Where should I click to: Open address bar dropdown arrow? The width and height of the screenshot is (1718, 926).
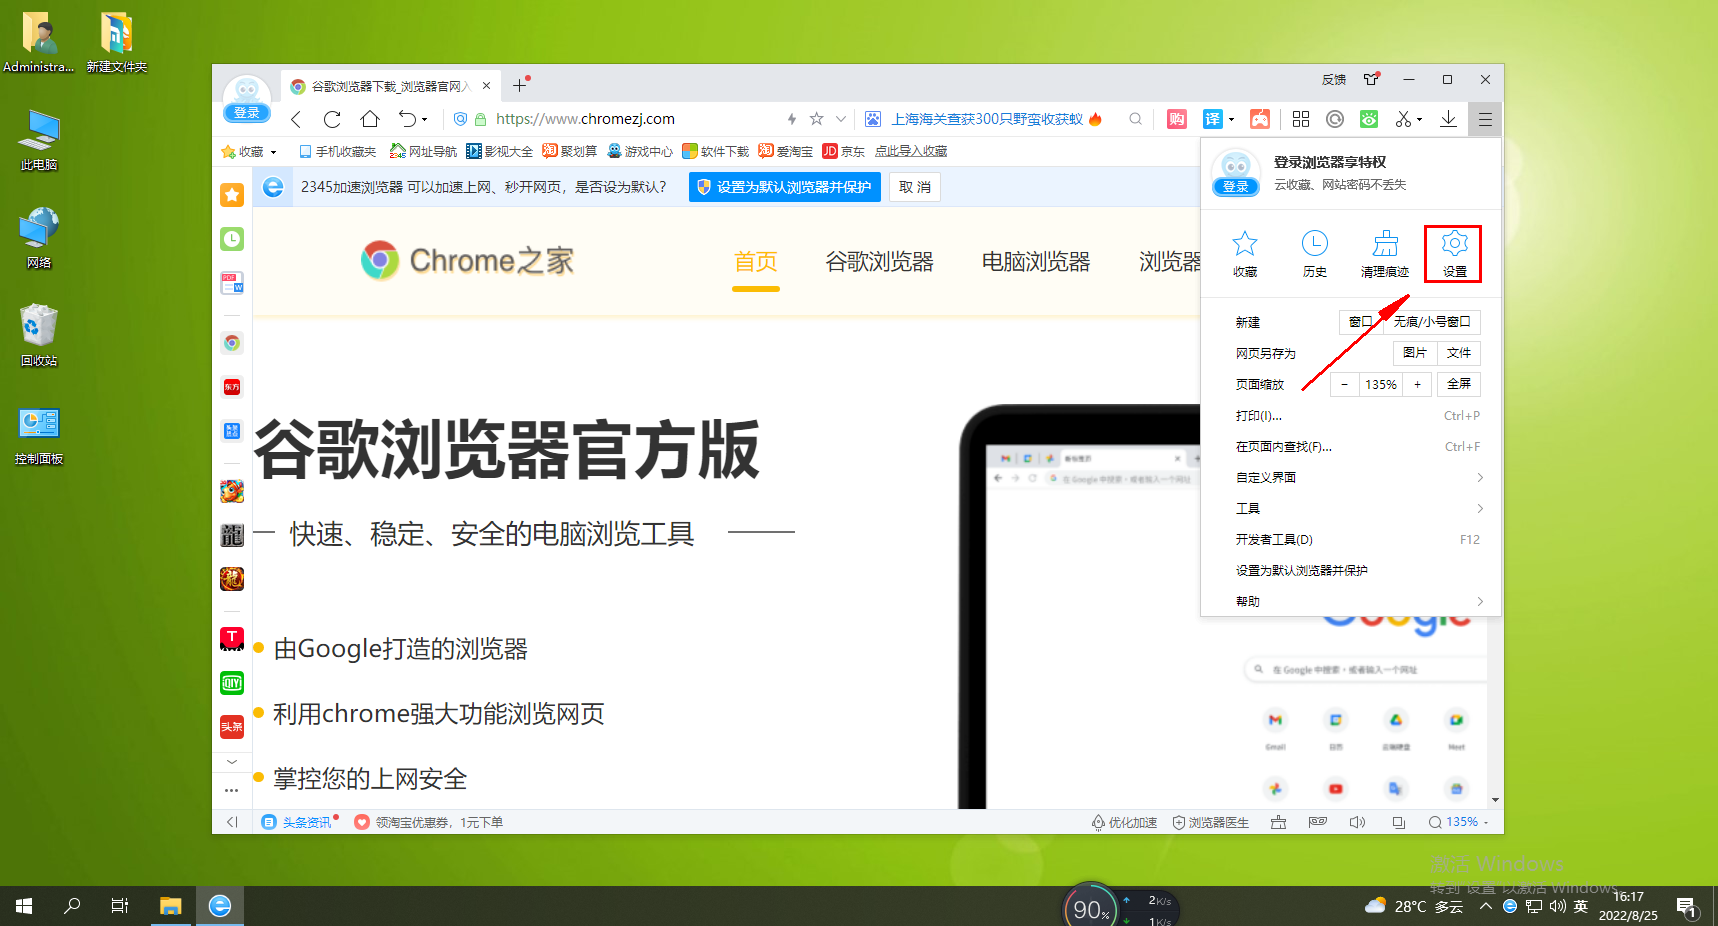pos(841,119)
